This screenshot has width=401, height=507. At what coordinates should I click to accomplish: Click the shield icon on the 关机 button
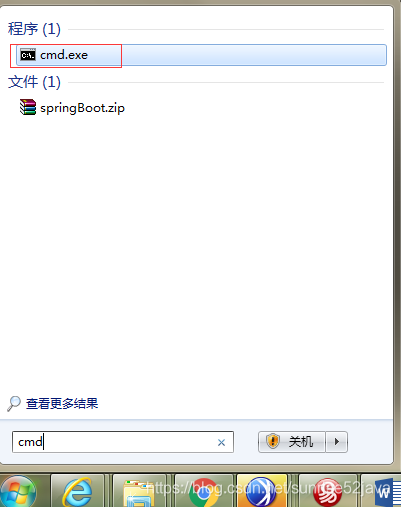273,442
